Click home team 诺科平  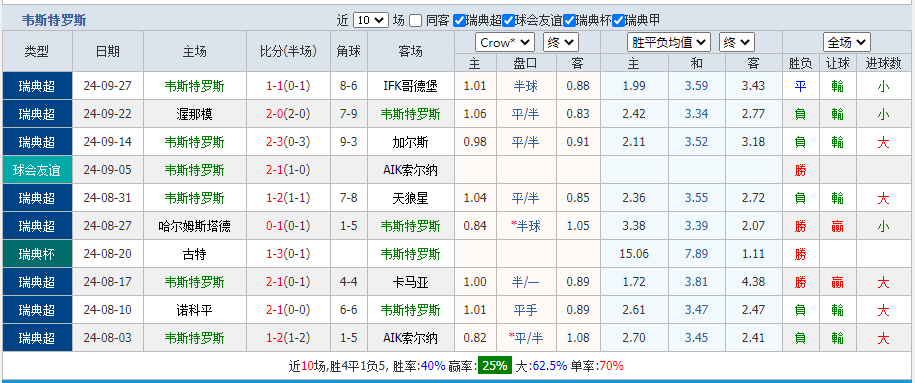[194, 310]
